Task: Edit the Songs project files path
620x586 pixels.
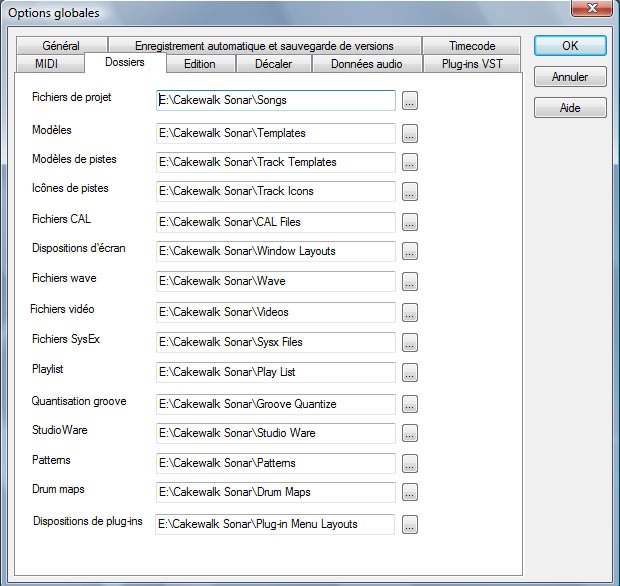Action: tap(276, 100)
